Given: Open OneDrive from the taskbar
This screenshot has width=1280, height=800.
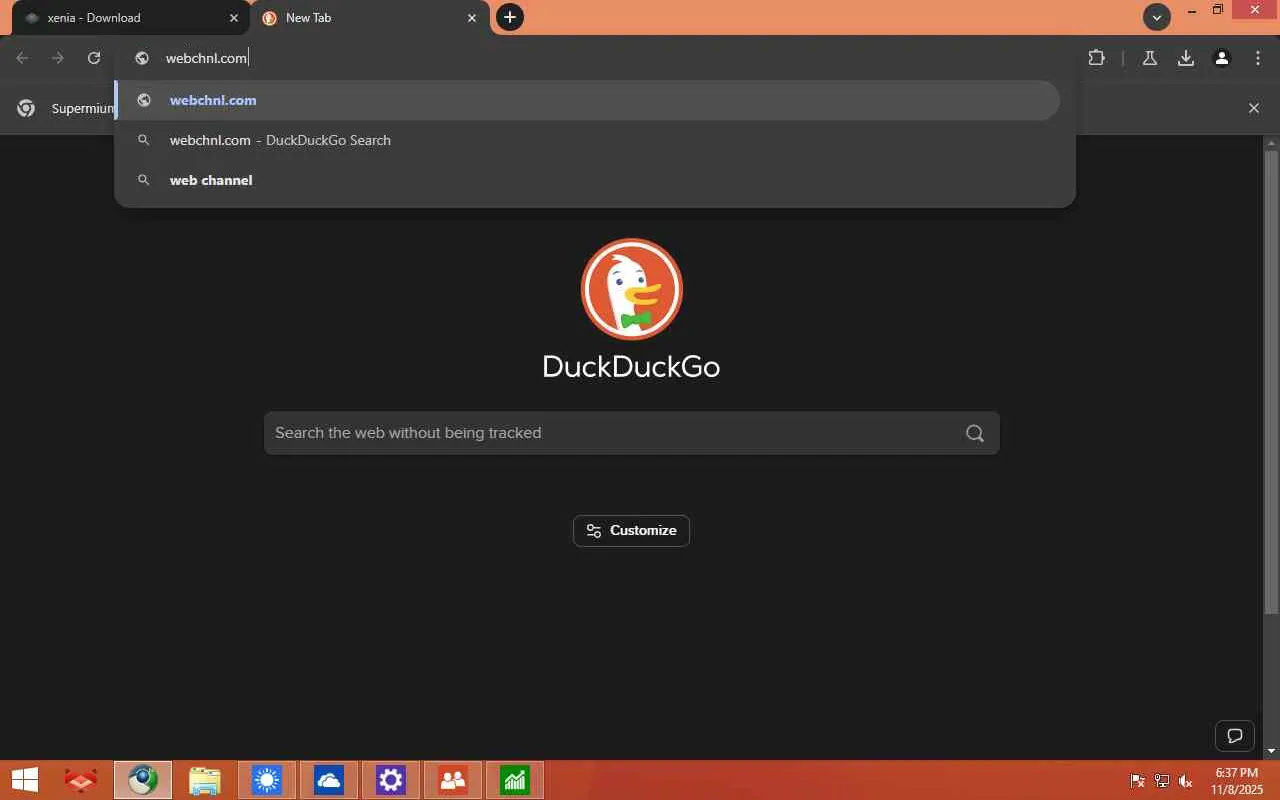Looking at the screenshot, I should (x=329, y=780).
